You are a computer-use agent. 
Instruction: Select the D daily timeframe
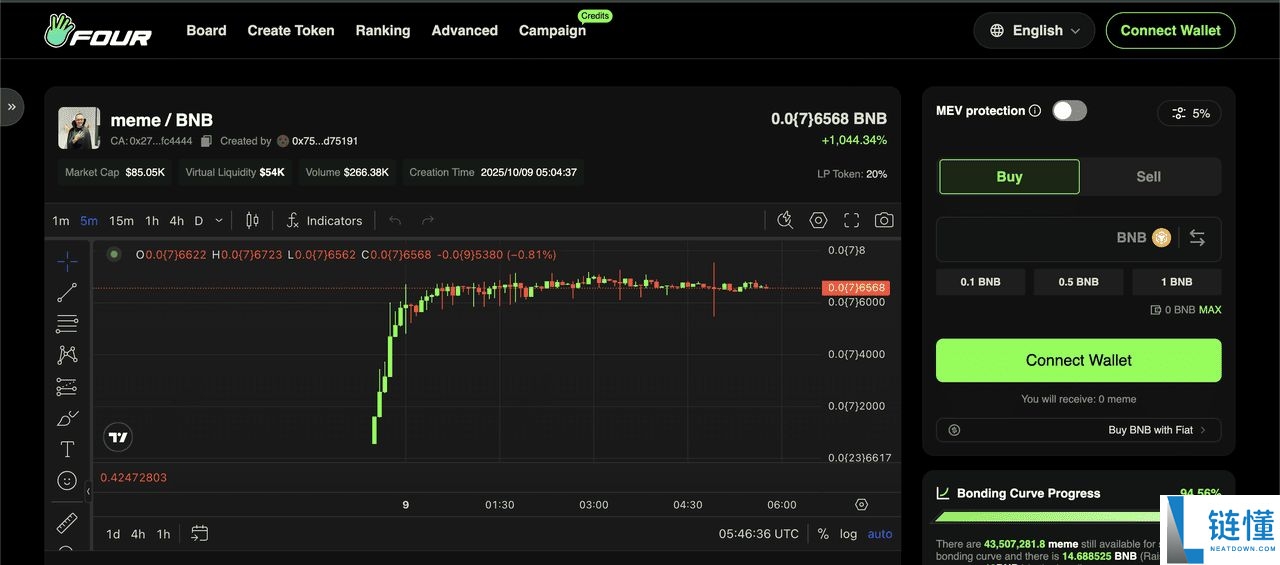pos(199,220)
